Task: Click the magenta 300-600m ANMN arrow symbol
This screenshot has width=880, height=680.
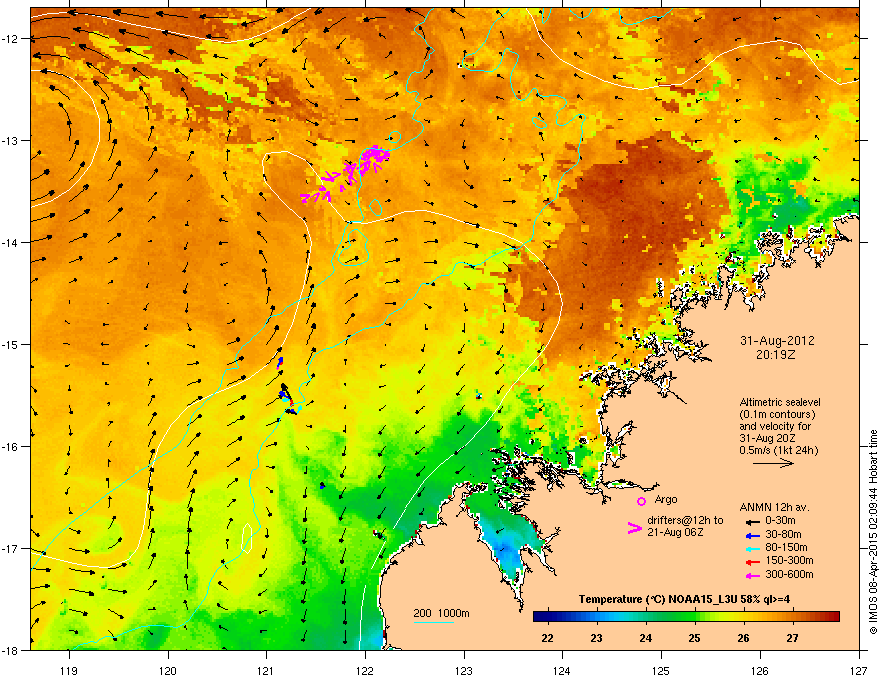Action: coord(751,575)
